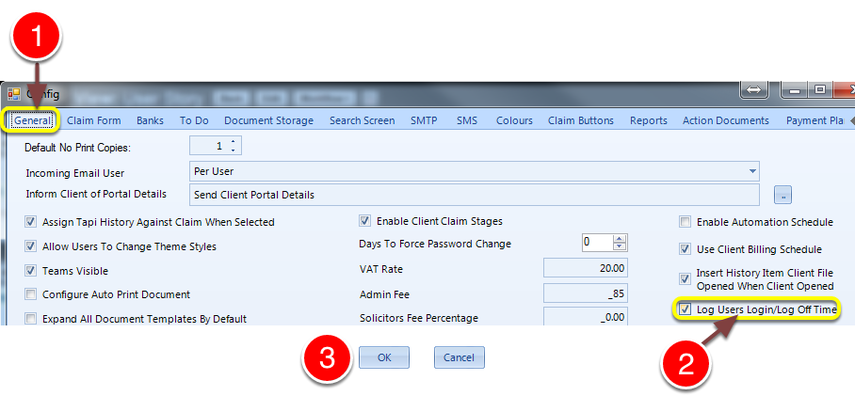Screen dimensions: 855x396
Task: Switch to the Reports tab
Action: 648,121
